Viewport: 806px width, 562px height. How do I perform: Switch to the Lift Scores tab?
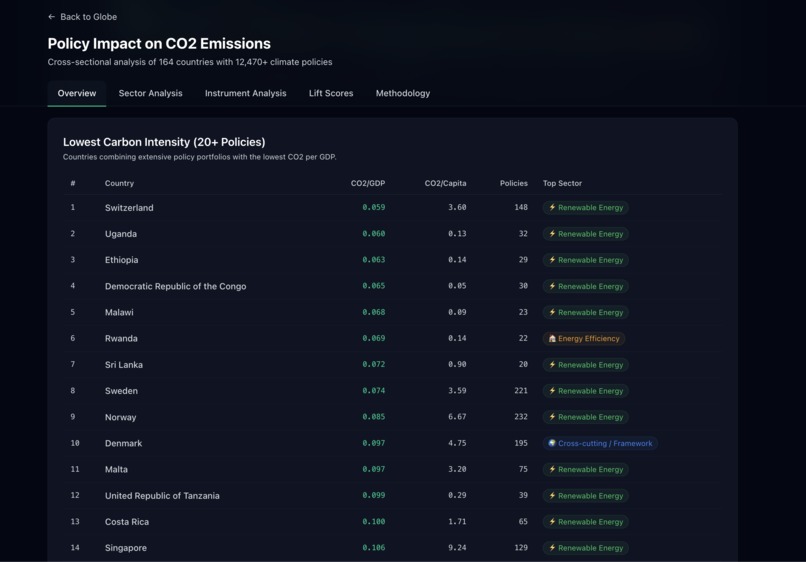[331, 93]
